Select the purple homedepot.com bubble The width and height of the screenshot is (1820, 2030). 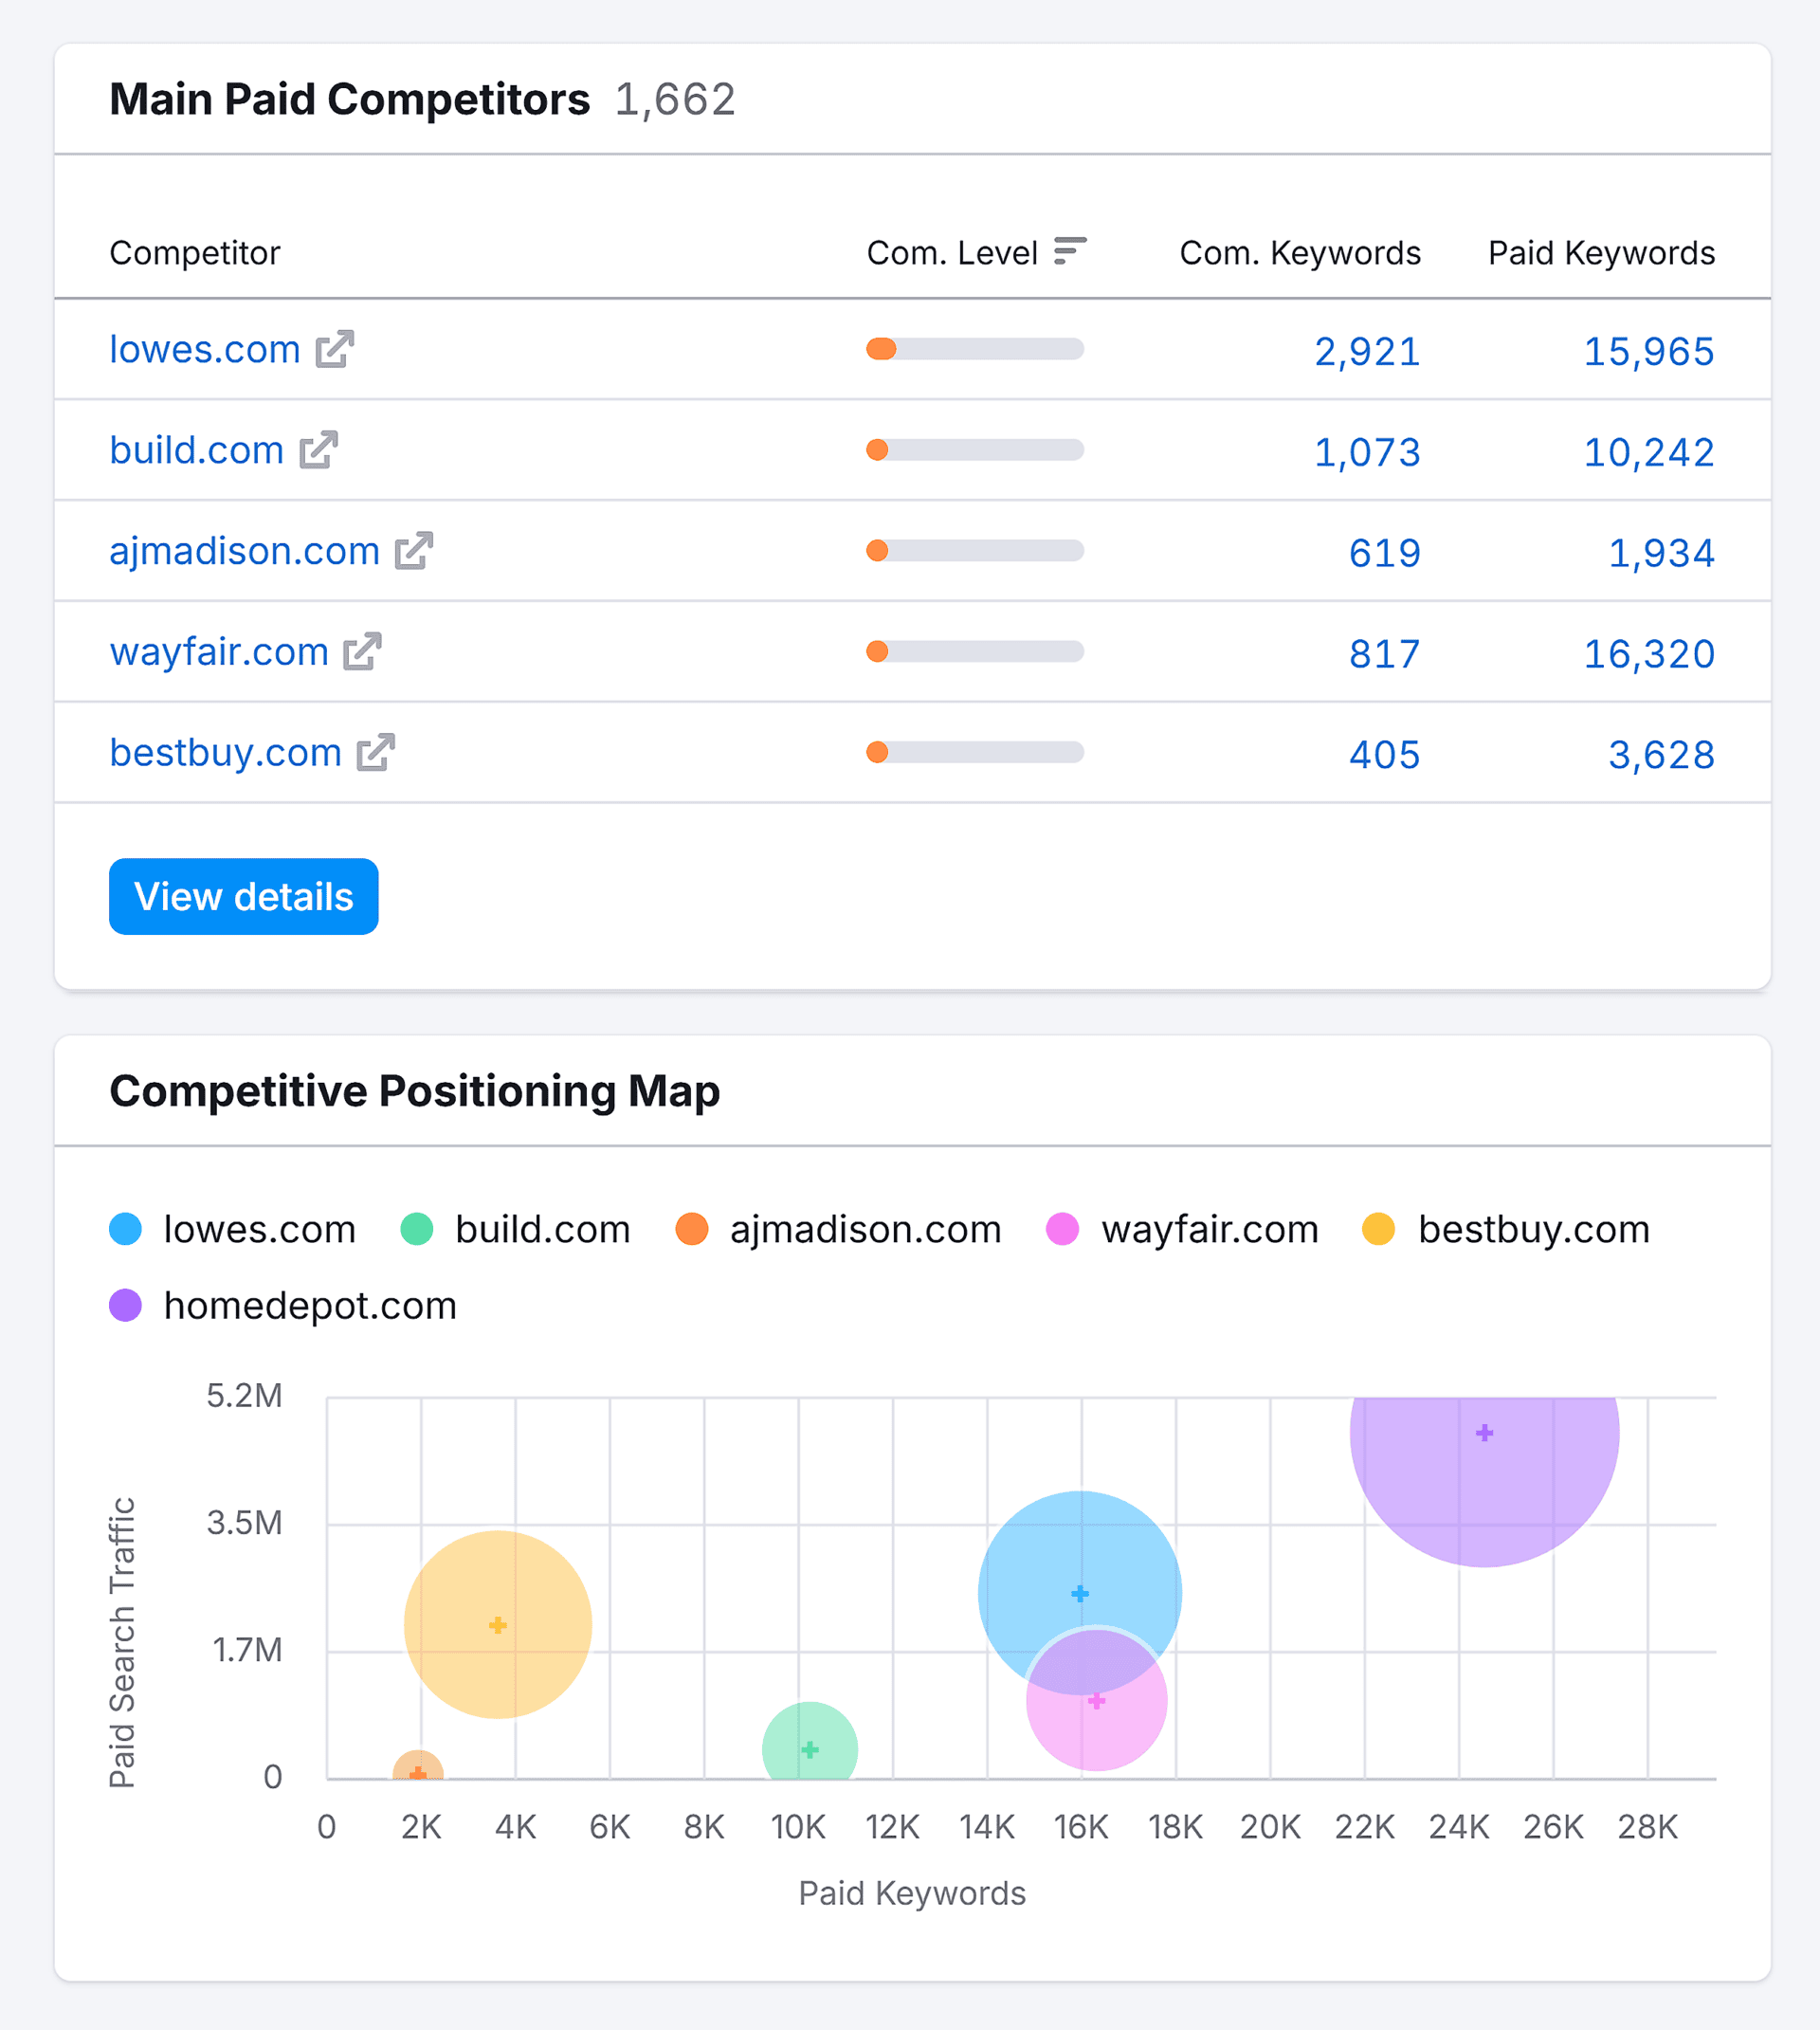(x=1484, y=1432)
